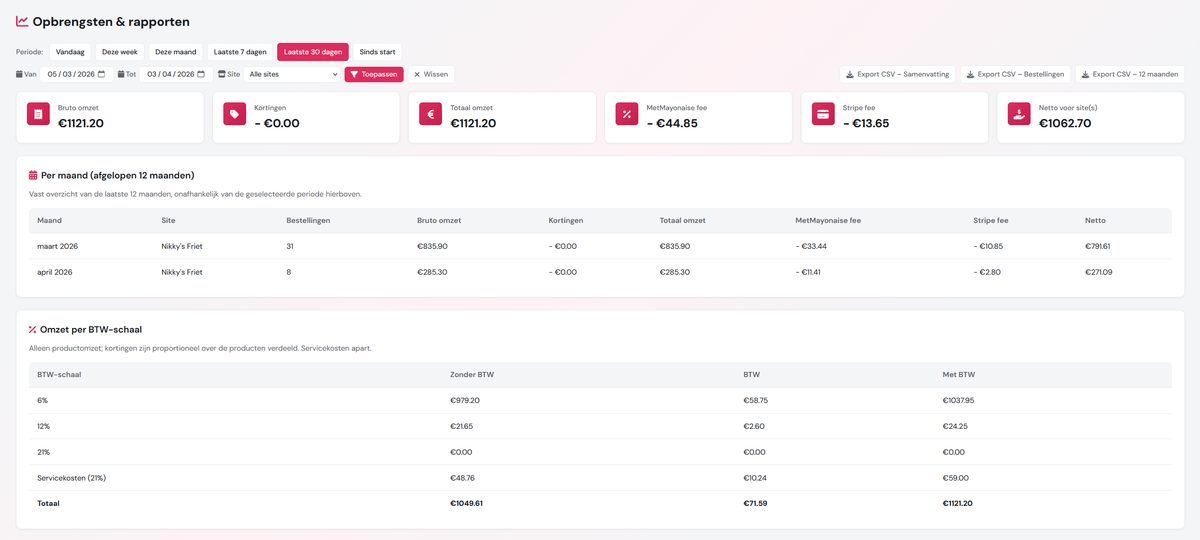
Task: Select the Laatste 7 dagen period
Action: click(240, 52)
